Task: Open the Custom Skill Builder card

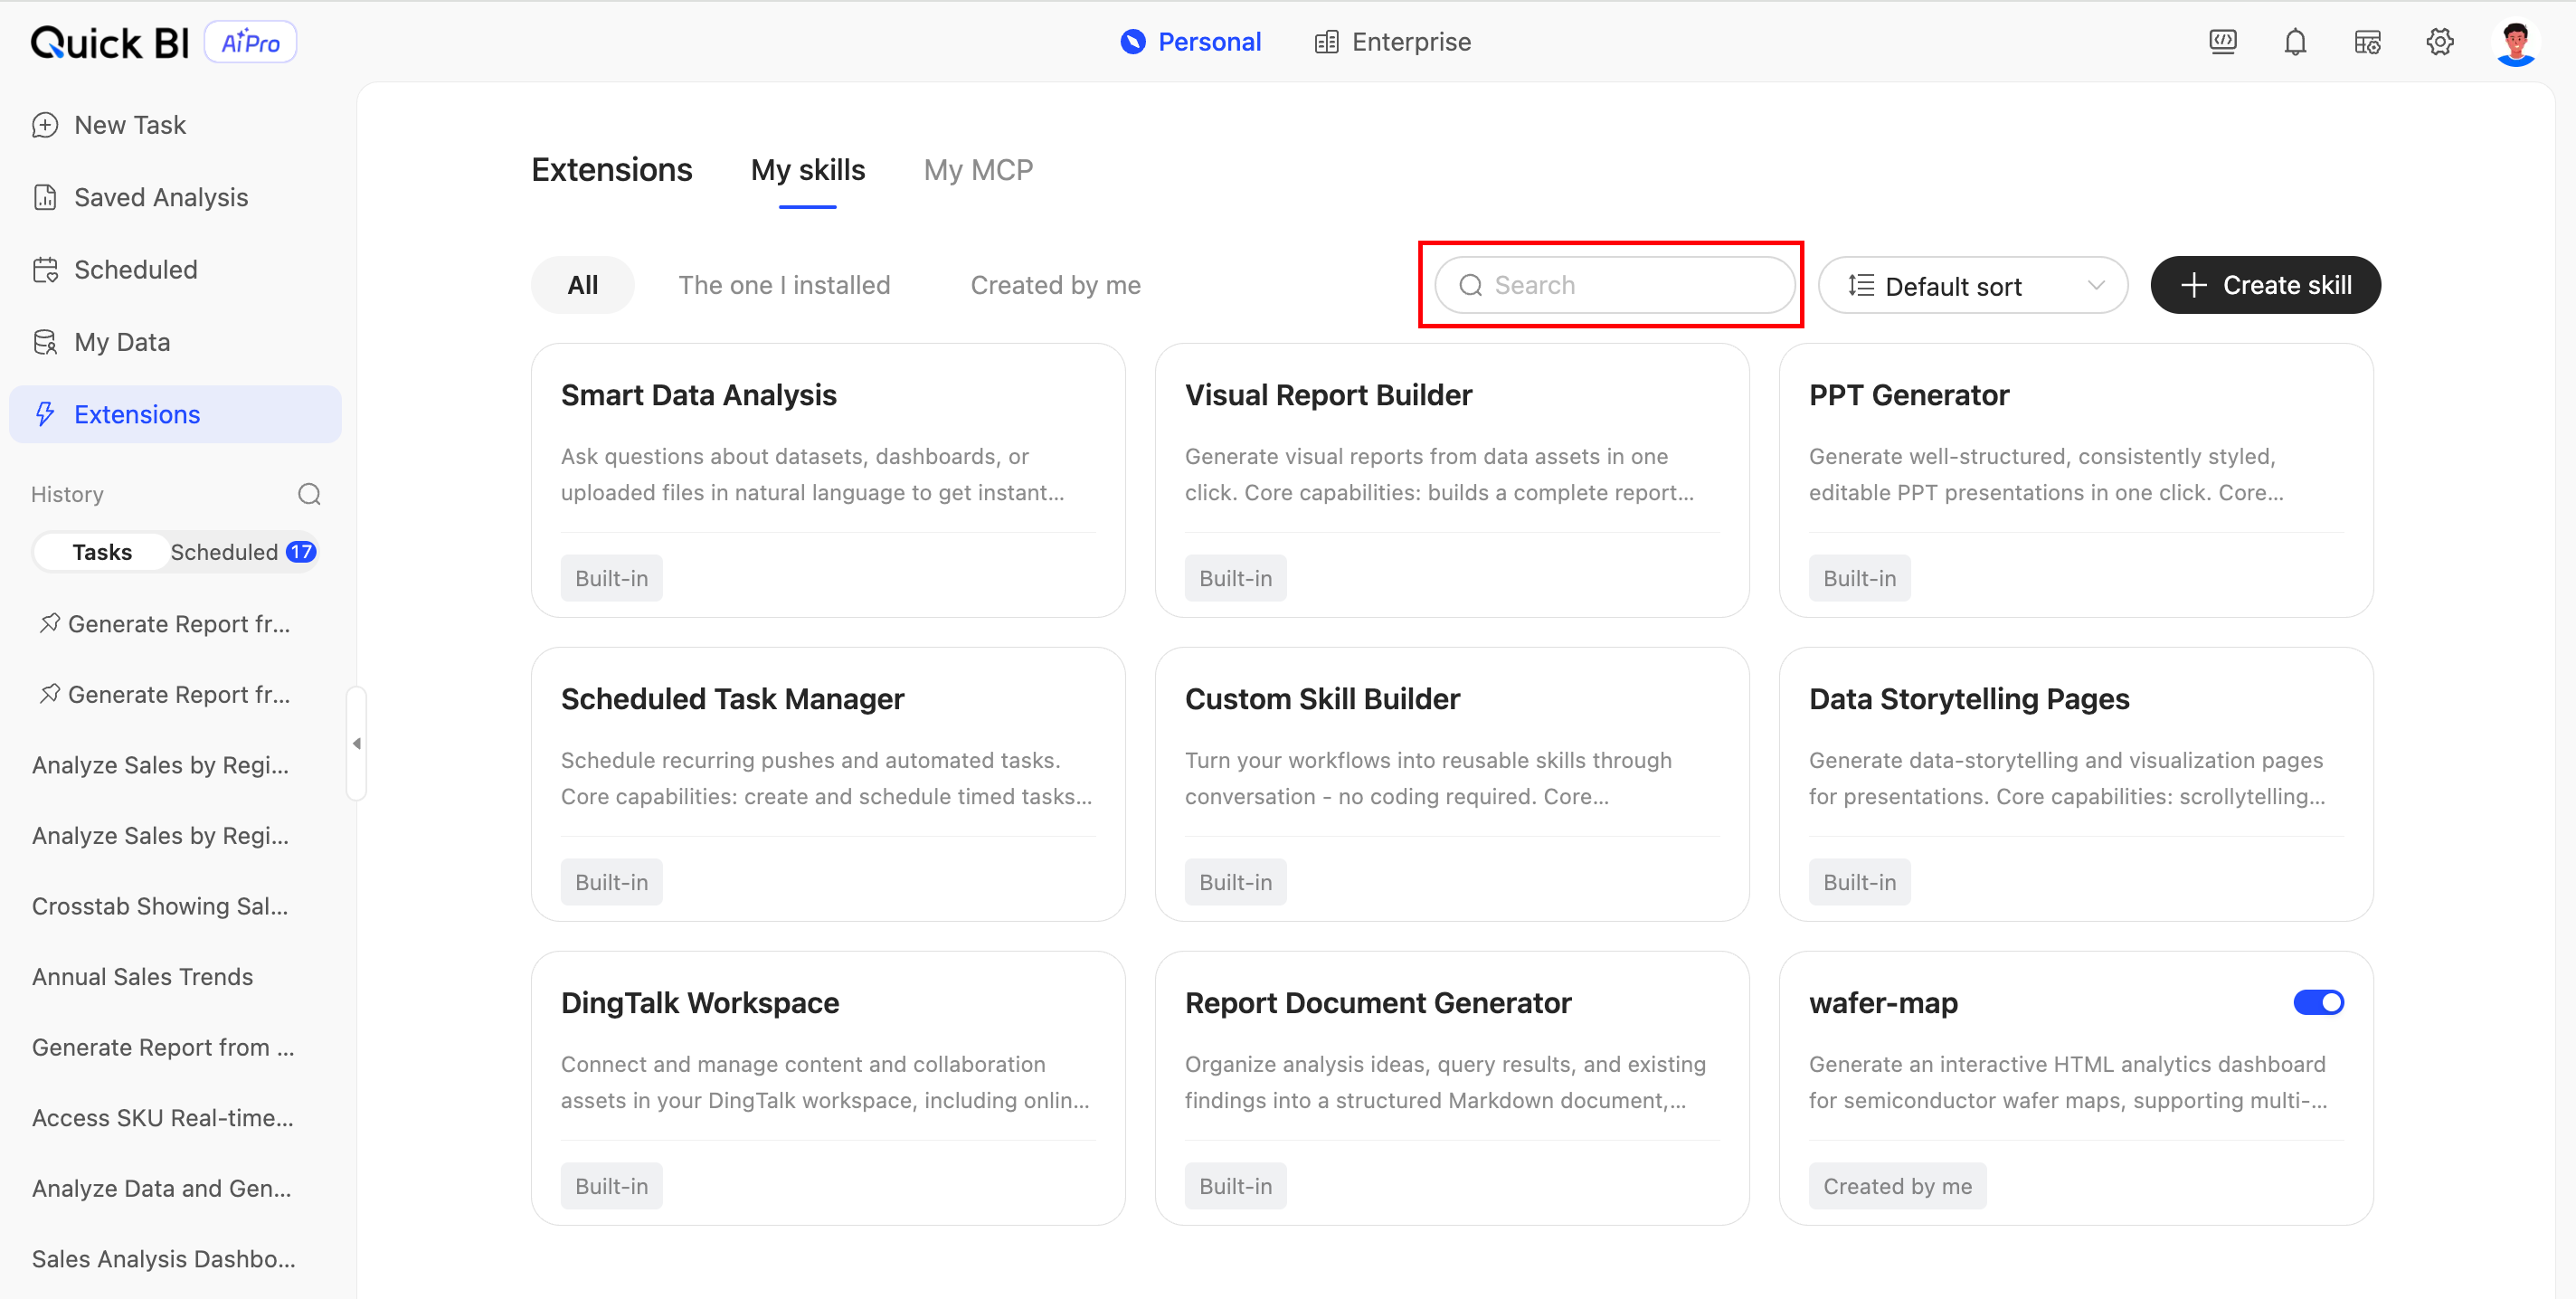Action: (1452, 785)
